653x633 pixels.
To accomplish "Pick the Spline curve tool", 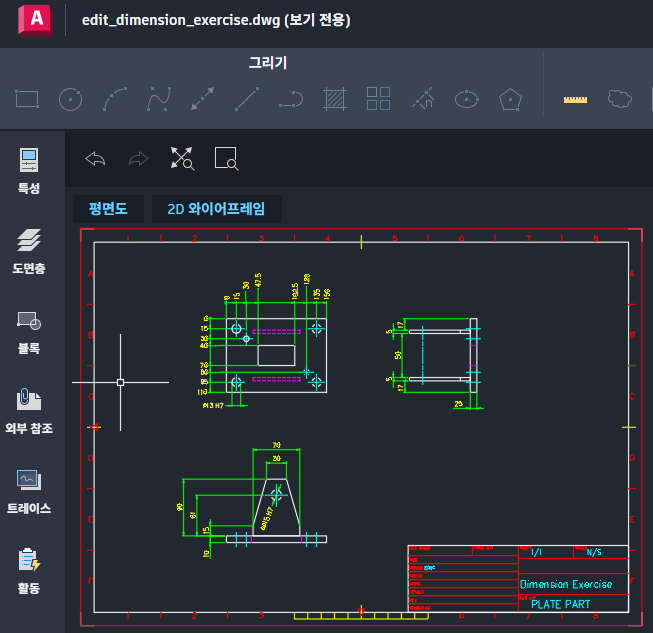I will click(x=158, y=99).
